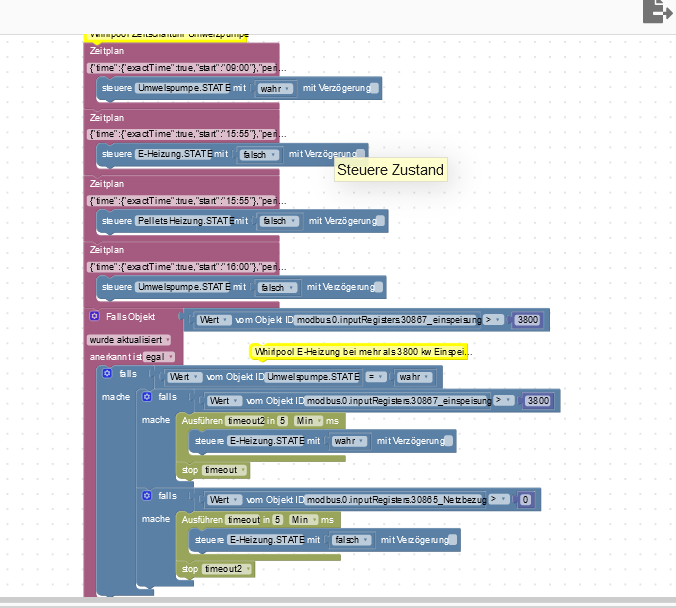
Task: Open Wert dropdown in Netzbezug condition
Action: (x=225, y=500)
